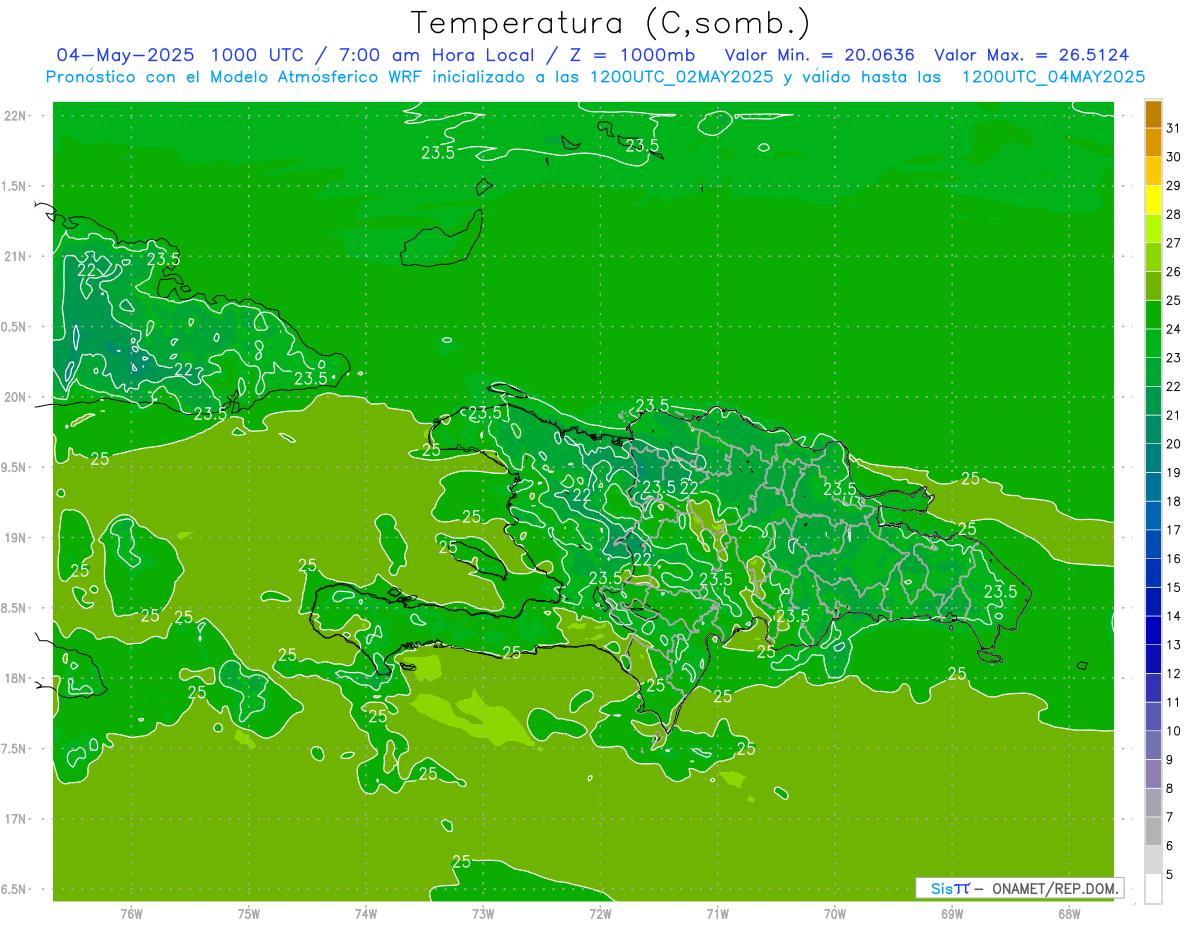The width and height of the screenshot is (1200, 927).
Task: Click the blue 'Sis' logo text
Action: click(x=941, y=888)
